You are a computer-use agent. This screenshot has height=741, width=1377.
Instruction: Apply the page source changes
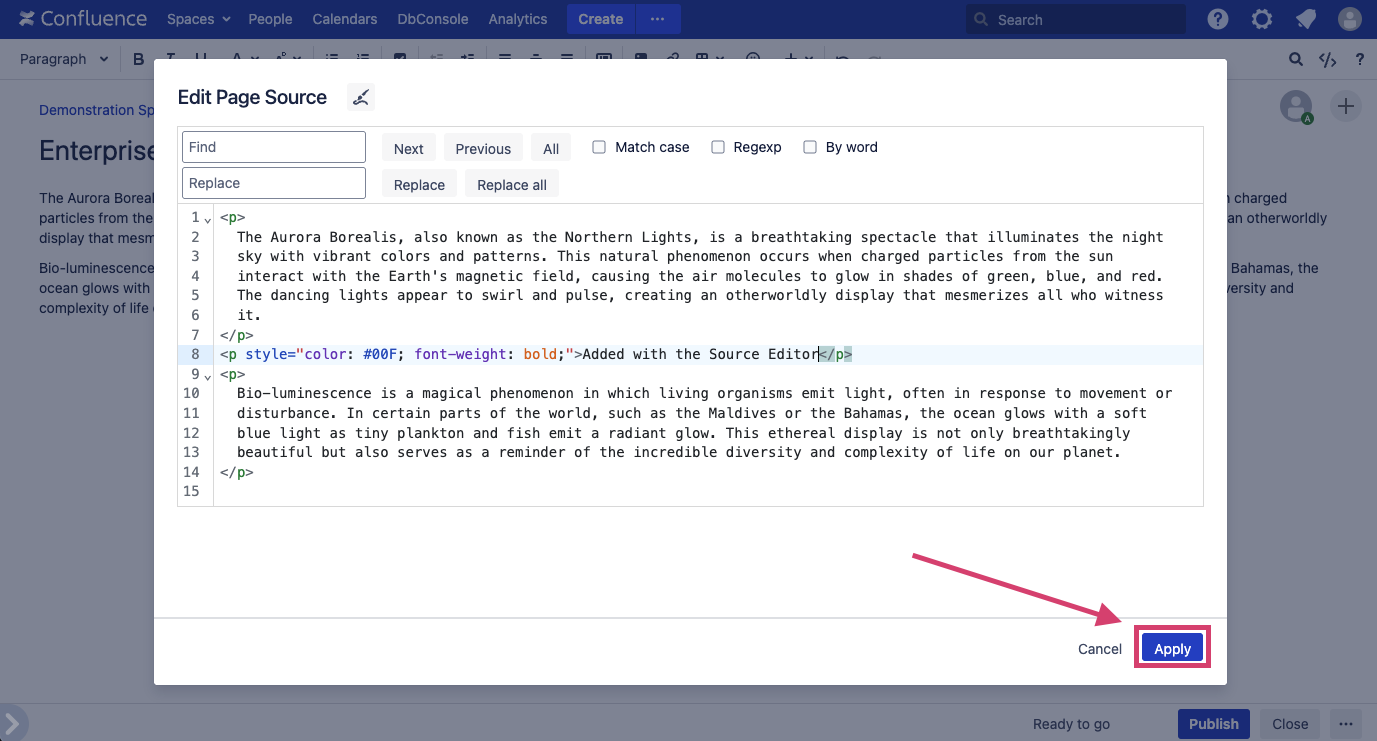pos(1171,648)
